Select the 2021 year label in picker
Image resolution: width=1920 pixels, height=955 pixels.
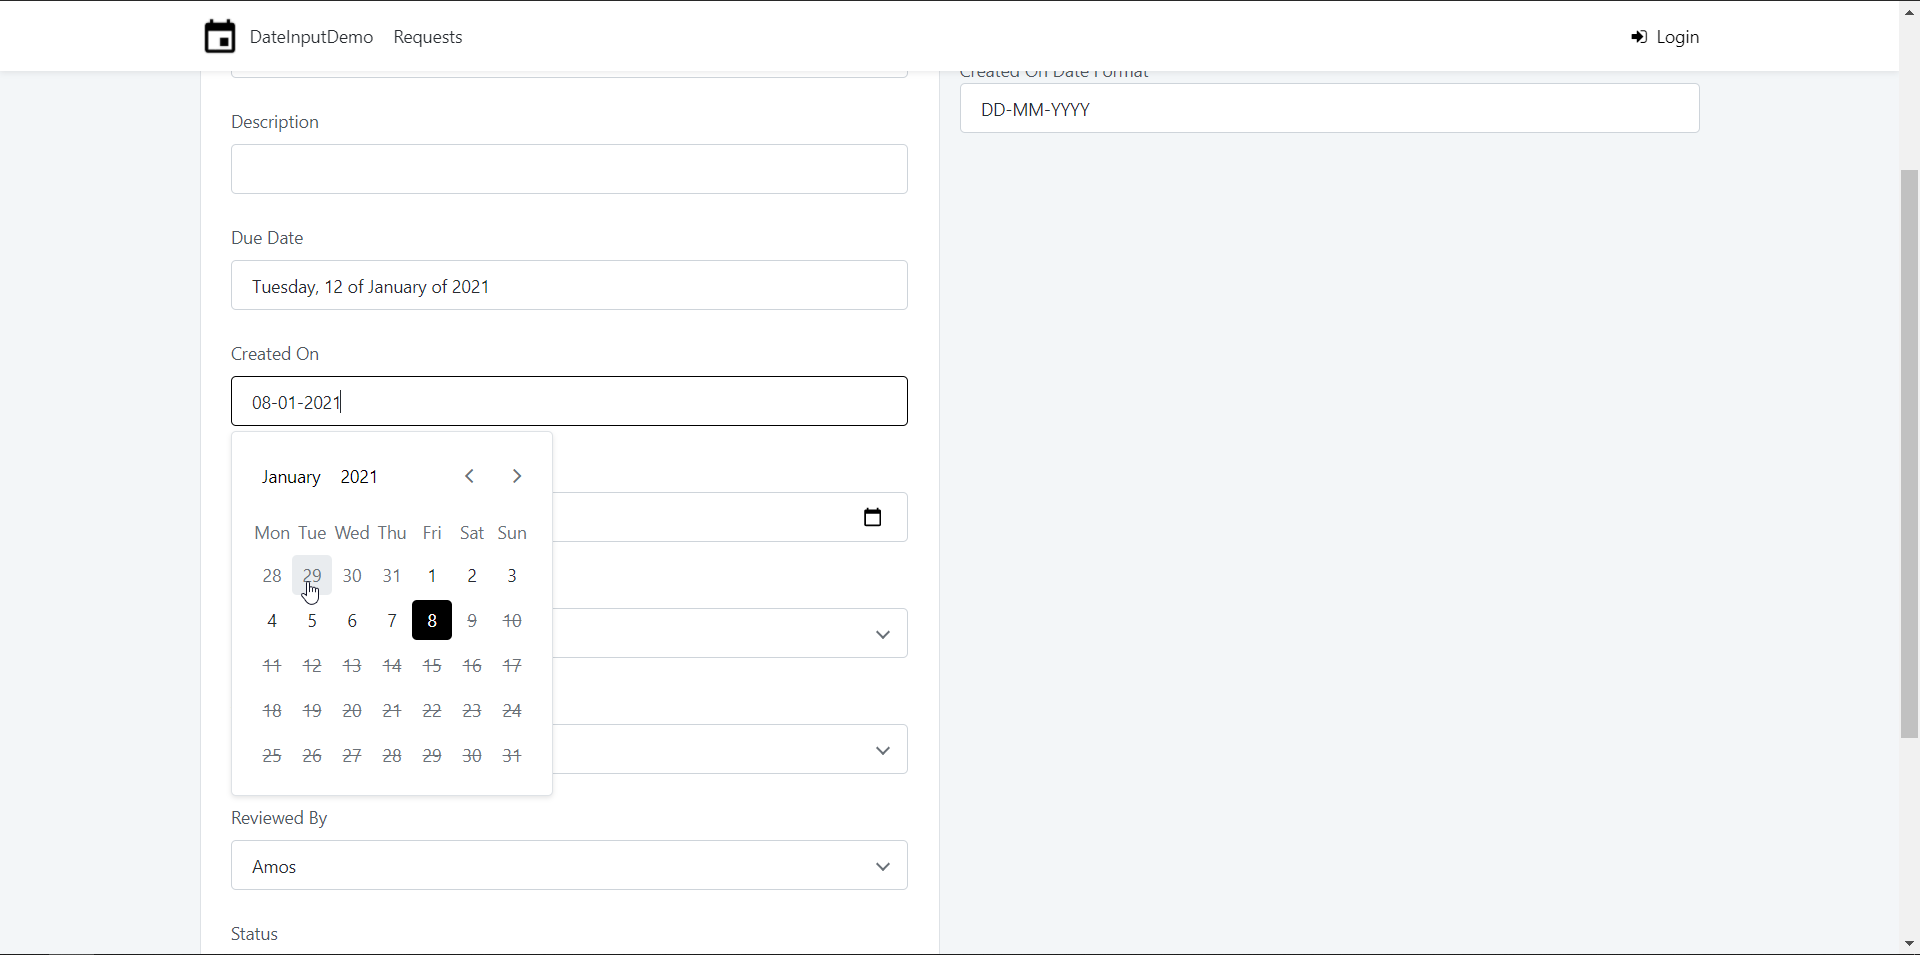click(x=359, y=477)
